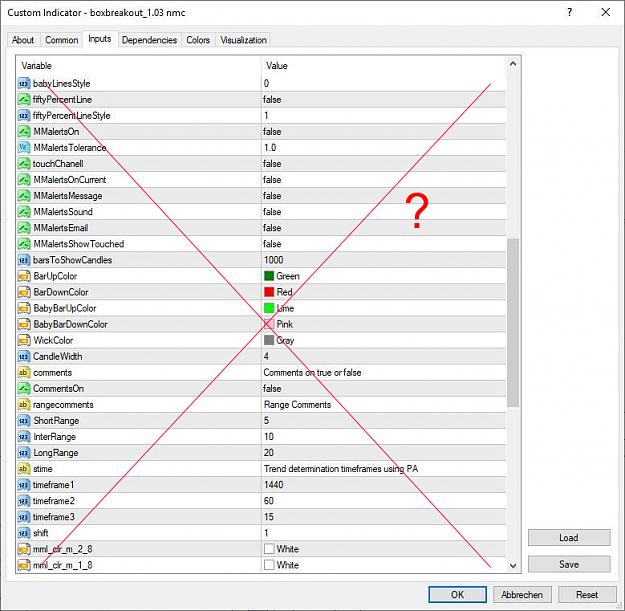Open the BarDownColor Red color dropdown
This screenshot has width=625, height=611.
click(x=384, y=292)
